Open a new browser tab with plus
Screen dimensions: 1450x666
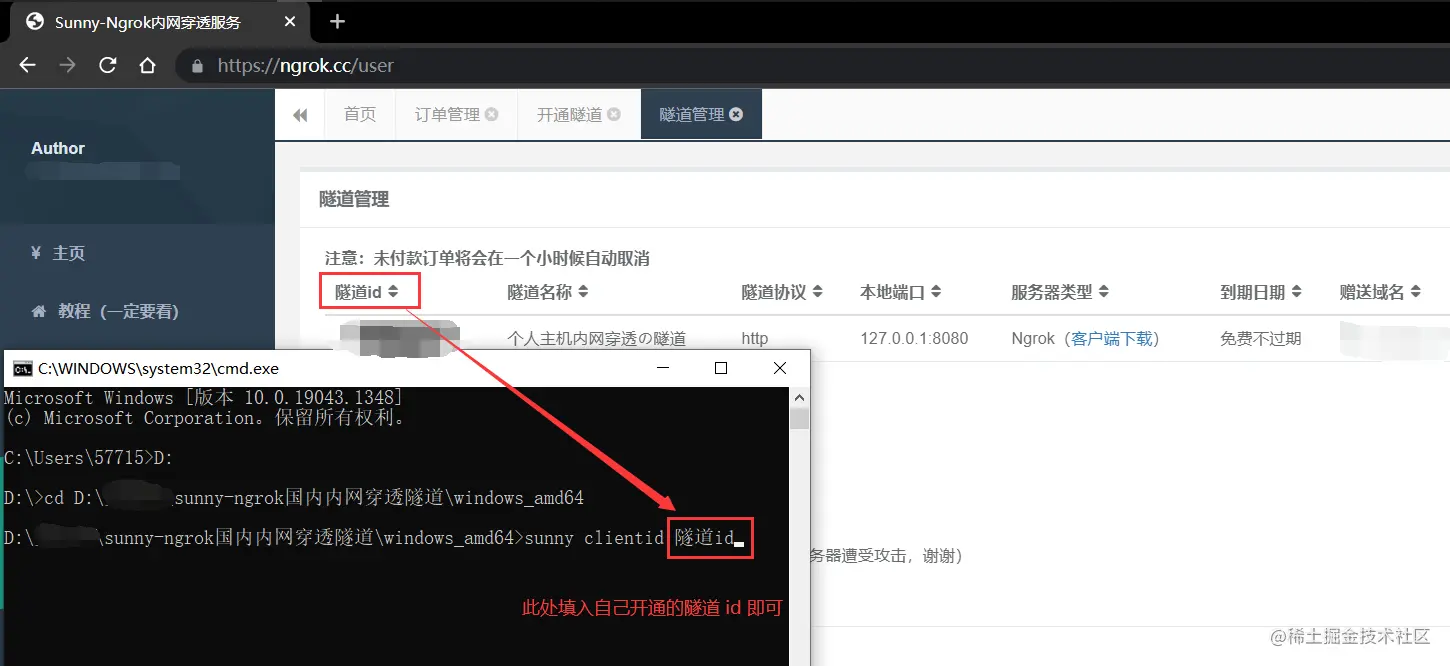click(337, 21)
